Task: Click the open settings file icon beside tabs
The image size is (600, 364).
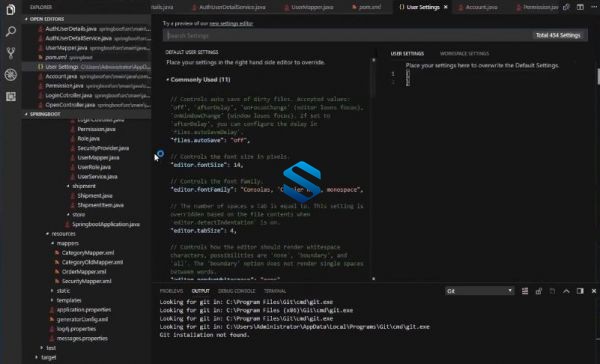Action: tap(566, 7)
